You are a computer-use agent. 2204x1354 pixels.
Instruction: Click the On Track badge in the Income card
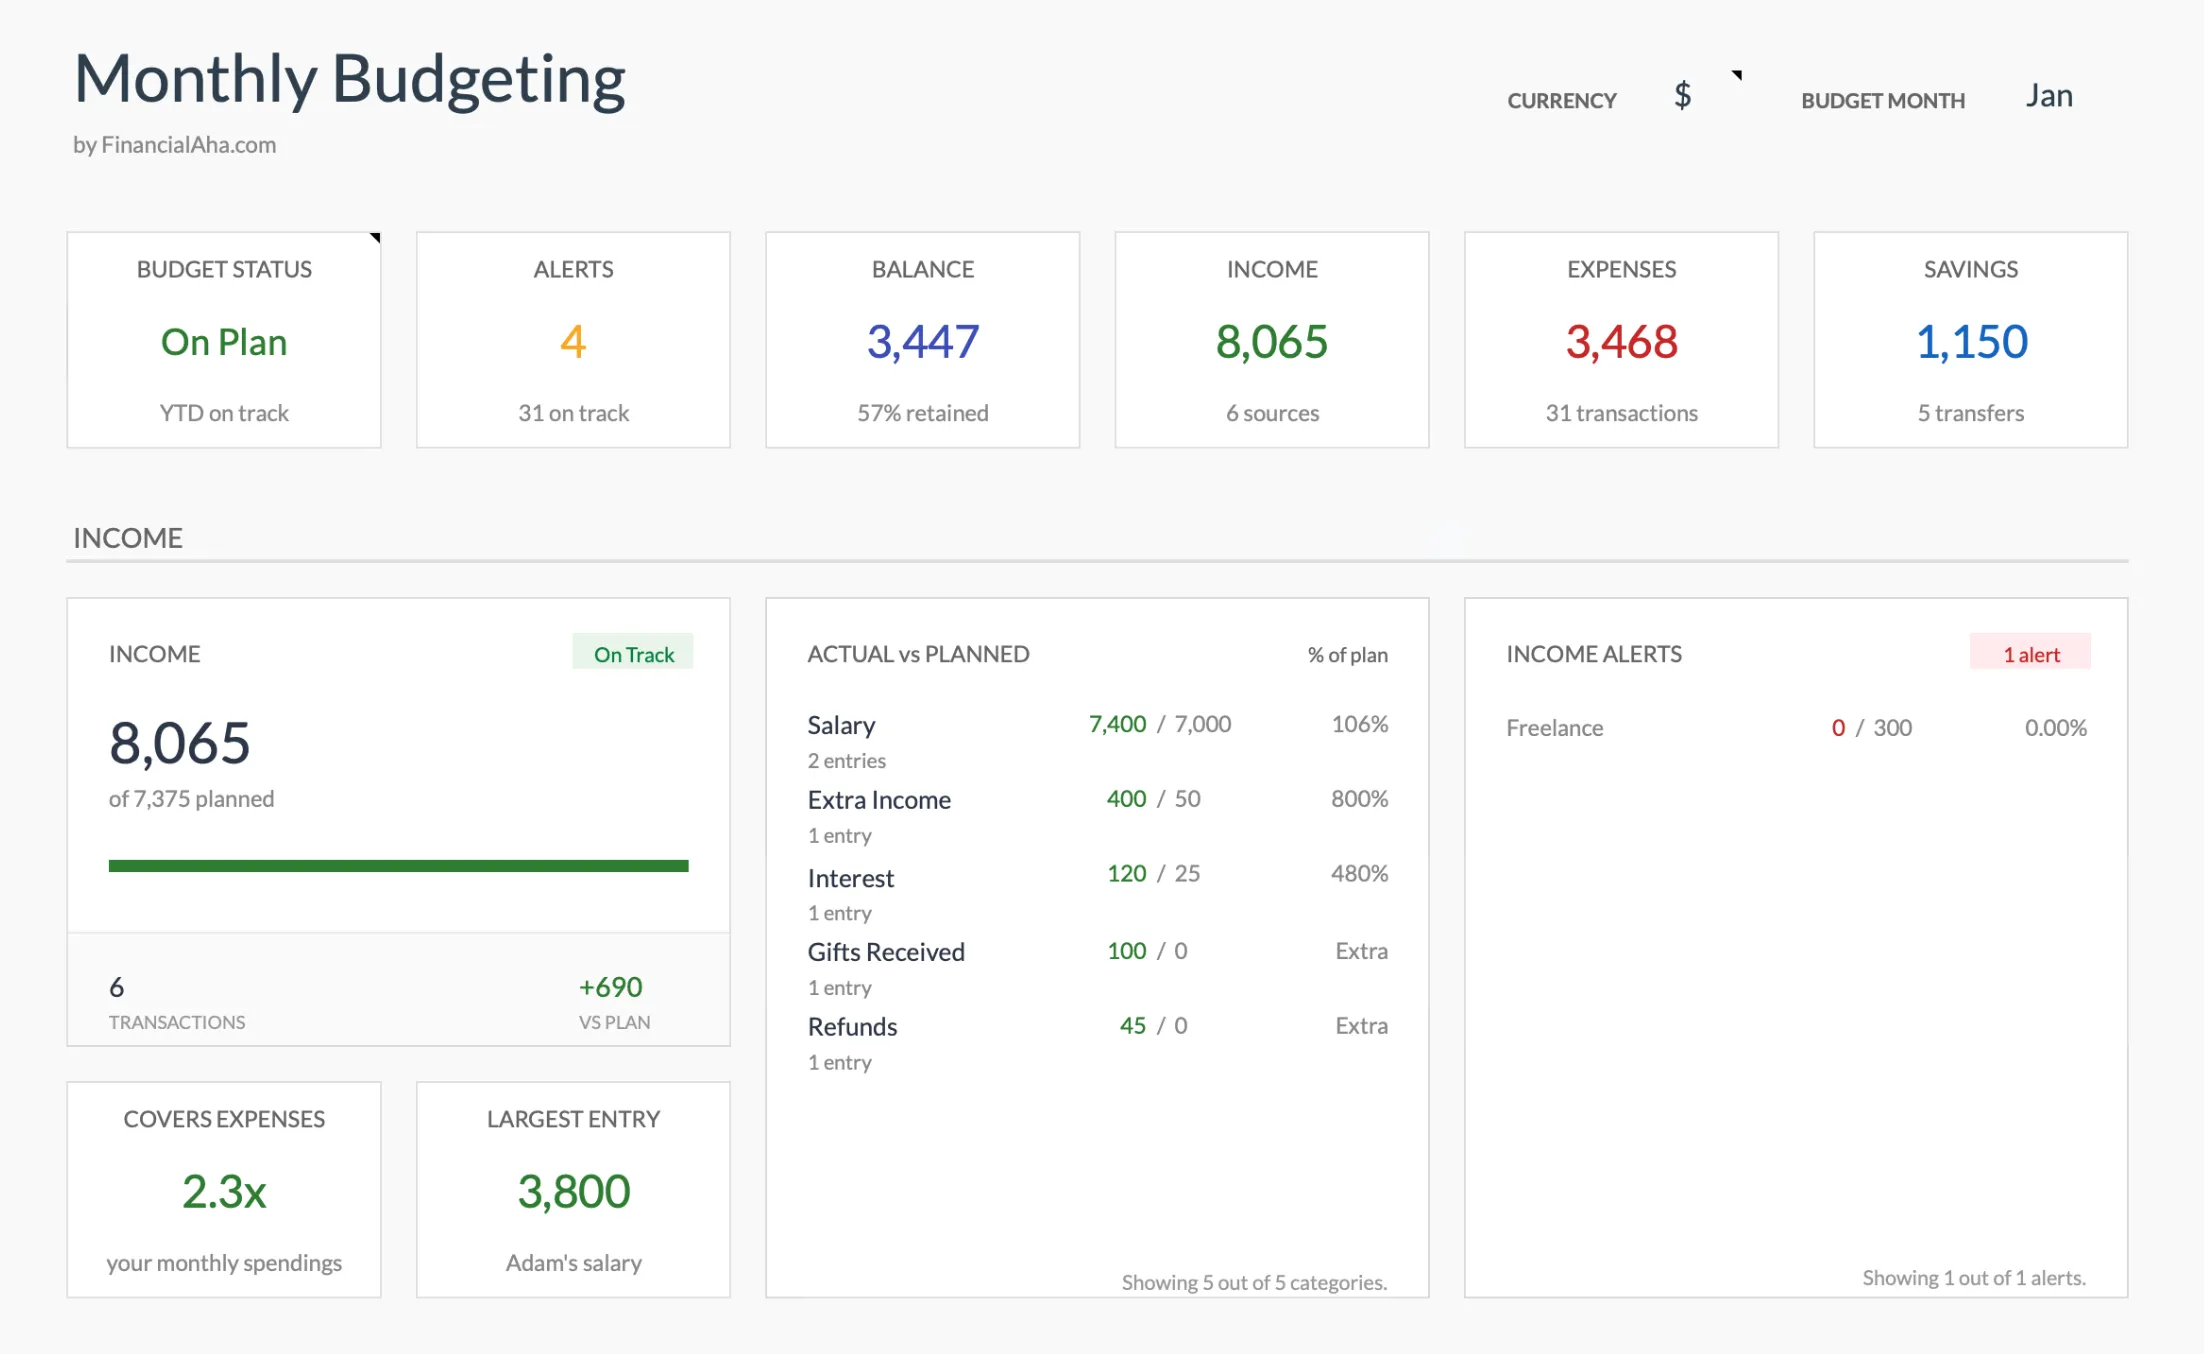click(632, 653)
